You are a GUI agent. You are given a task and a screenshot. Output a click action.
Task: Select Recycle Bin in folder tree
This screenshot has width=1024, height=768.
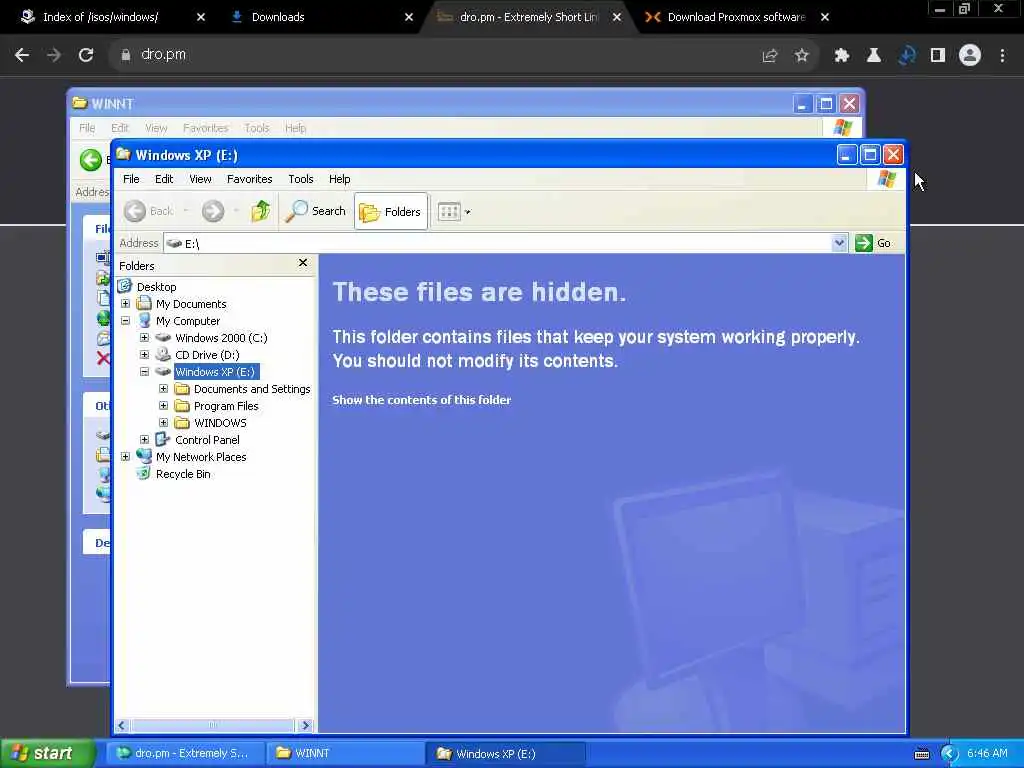(183, 474)
